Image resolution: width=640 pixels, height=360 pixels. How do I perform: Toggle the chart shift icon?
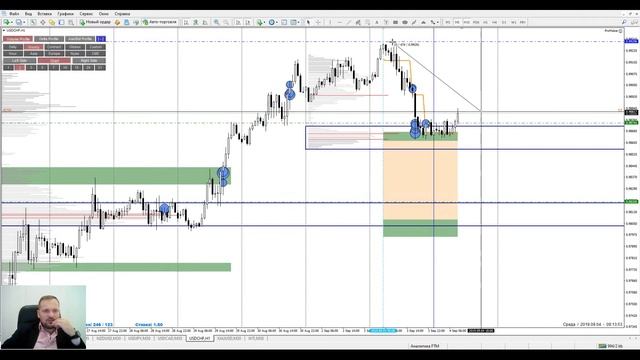coord(247,22)
